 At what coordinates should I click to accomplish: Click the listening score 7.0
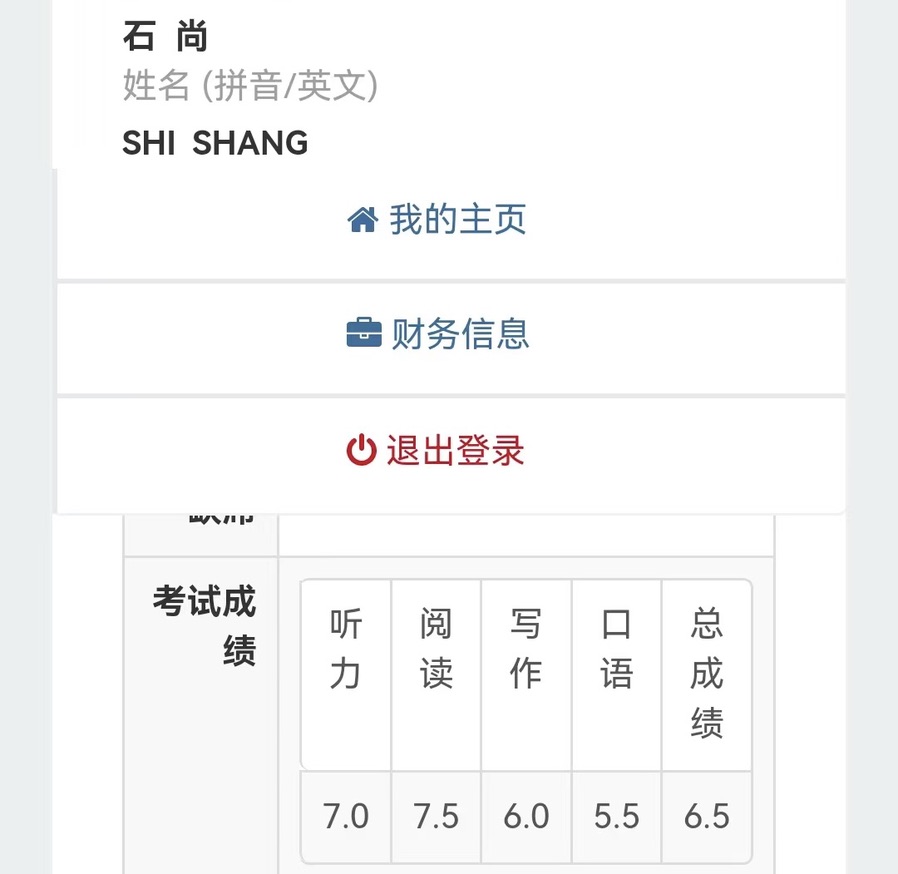[346, 817]
